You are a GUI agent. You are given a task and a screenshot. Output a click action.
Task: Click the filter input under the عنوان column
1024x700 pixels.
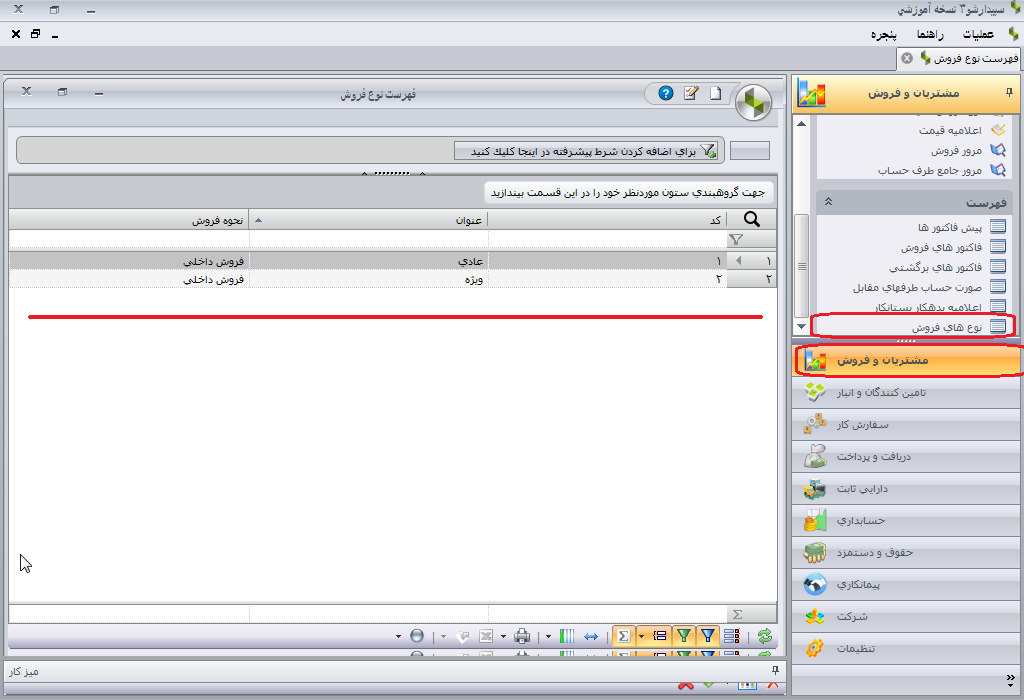[368, 240]
